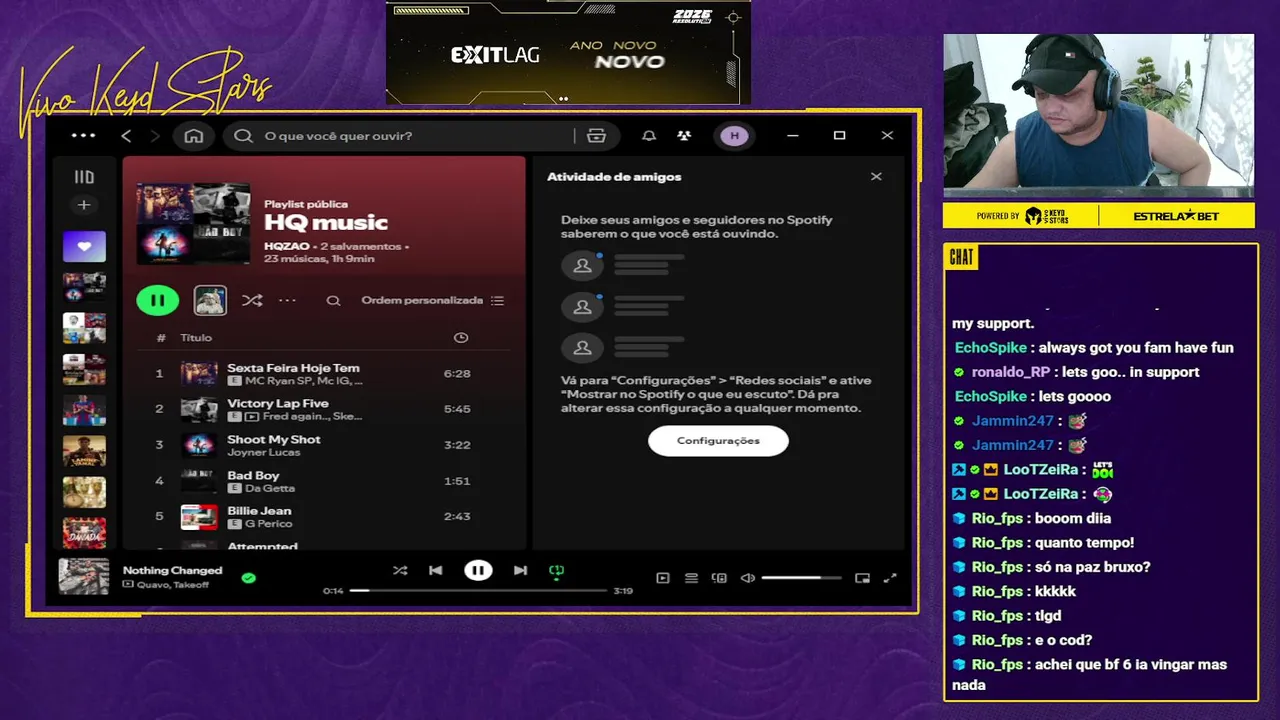Image resolution: width=1280 pixels, height=720 pixels.
Task: Open 'Ordem personalizada' sort dropdown
Action: pyautogui.click(x=432, y=300)
